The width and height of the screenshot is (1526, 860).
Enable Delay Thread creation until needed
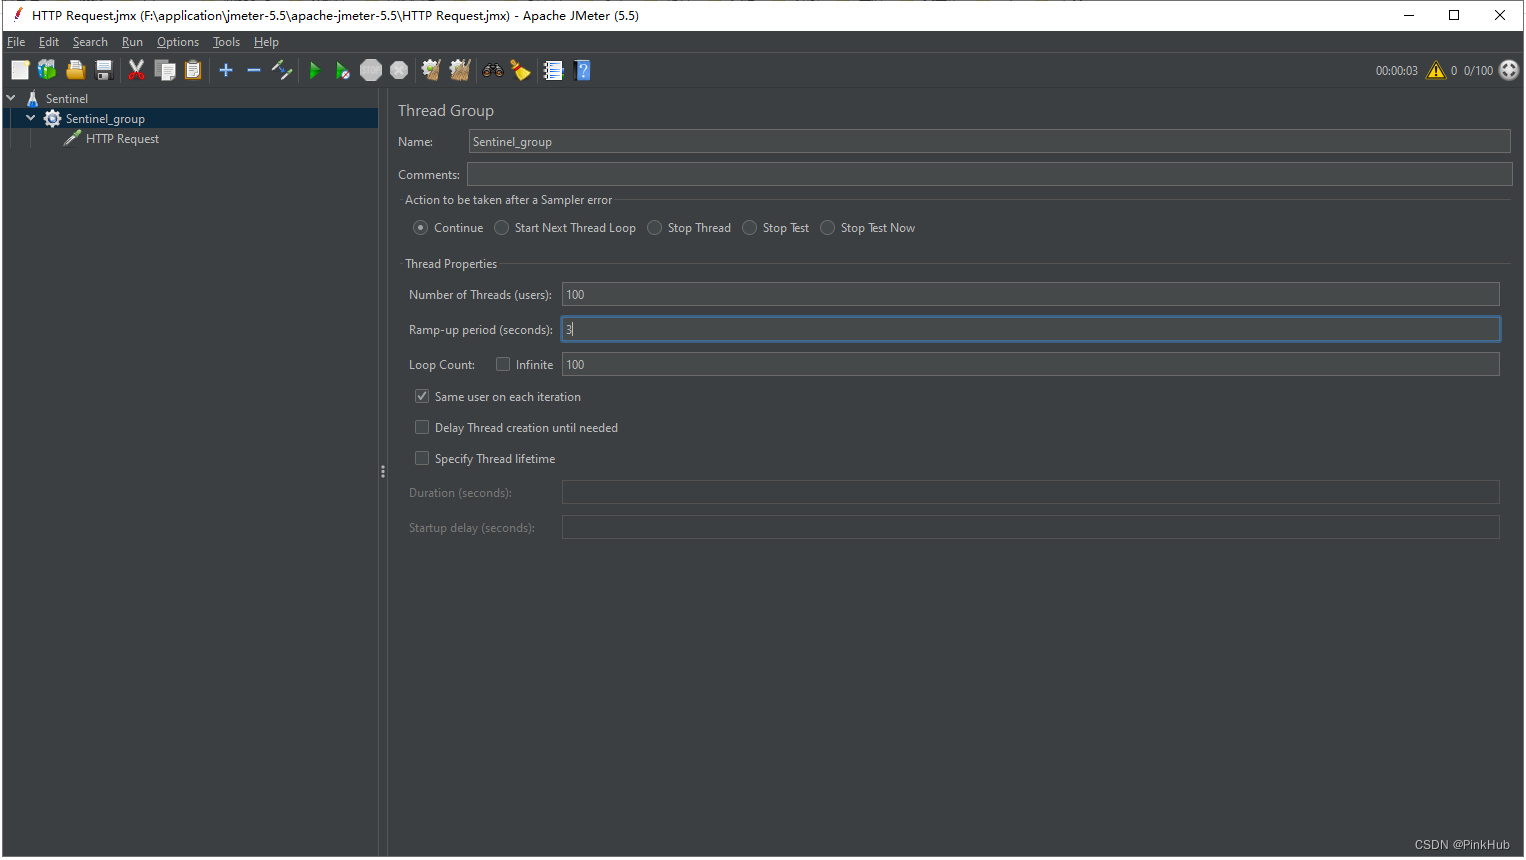[x=422, y=428]
